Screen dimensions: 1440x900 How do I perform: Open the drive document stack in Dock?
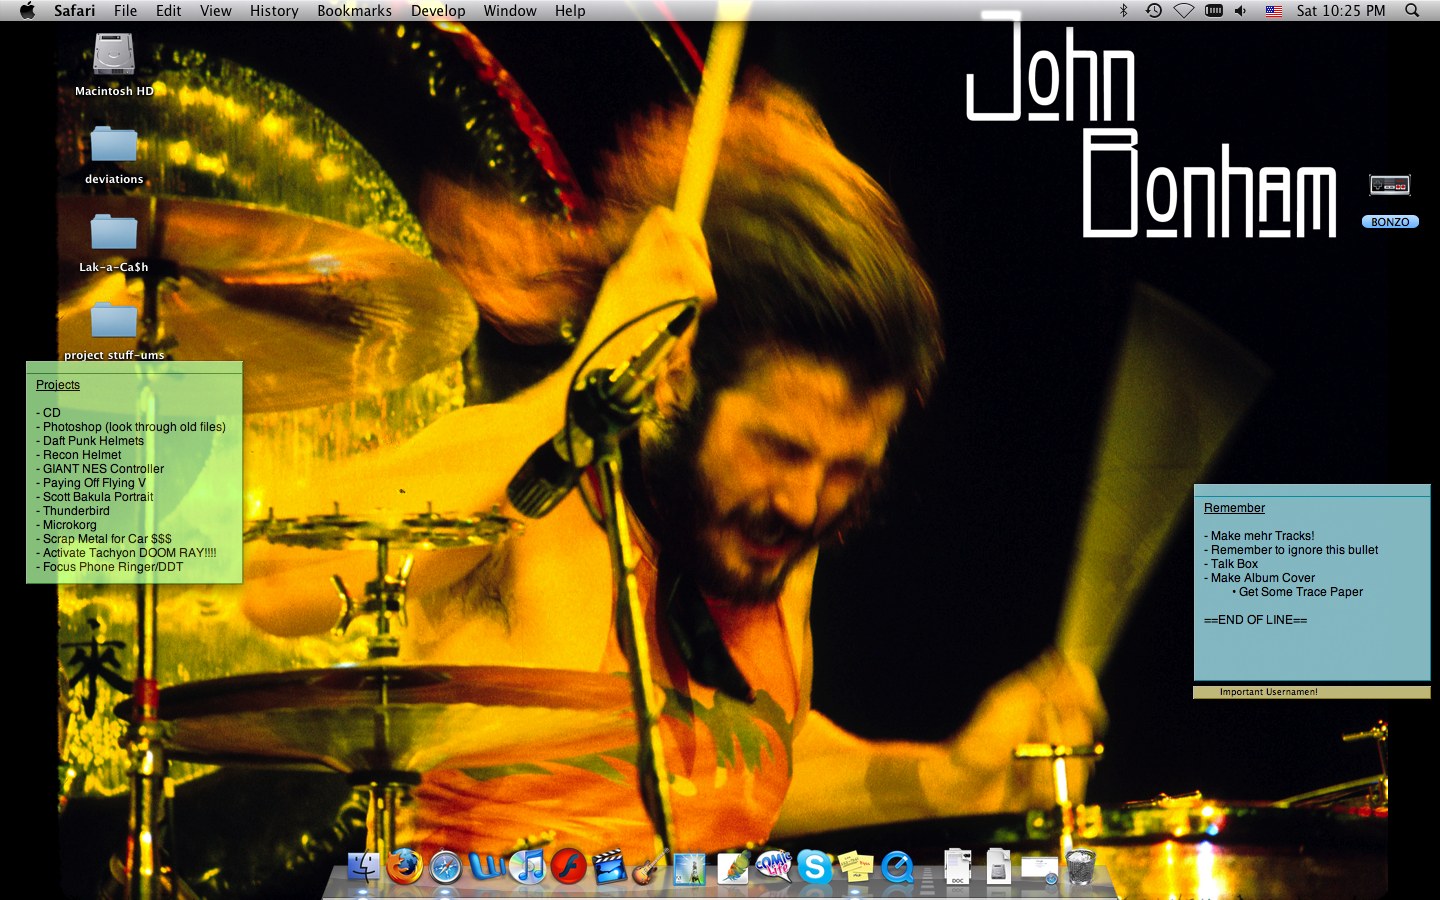(x=999, y=867)
